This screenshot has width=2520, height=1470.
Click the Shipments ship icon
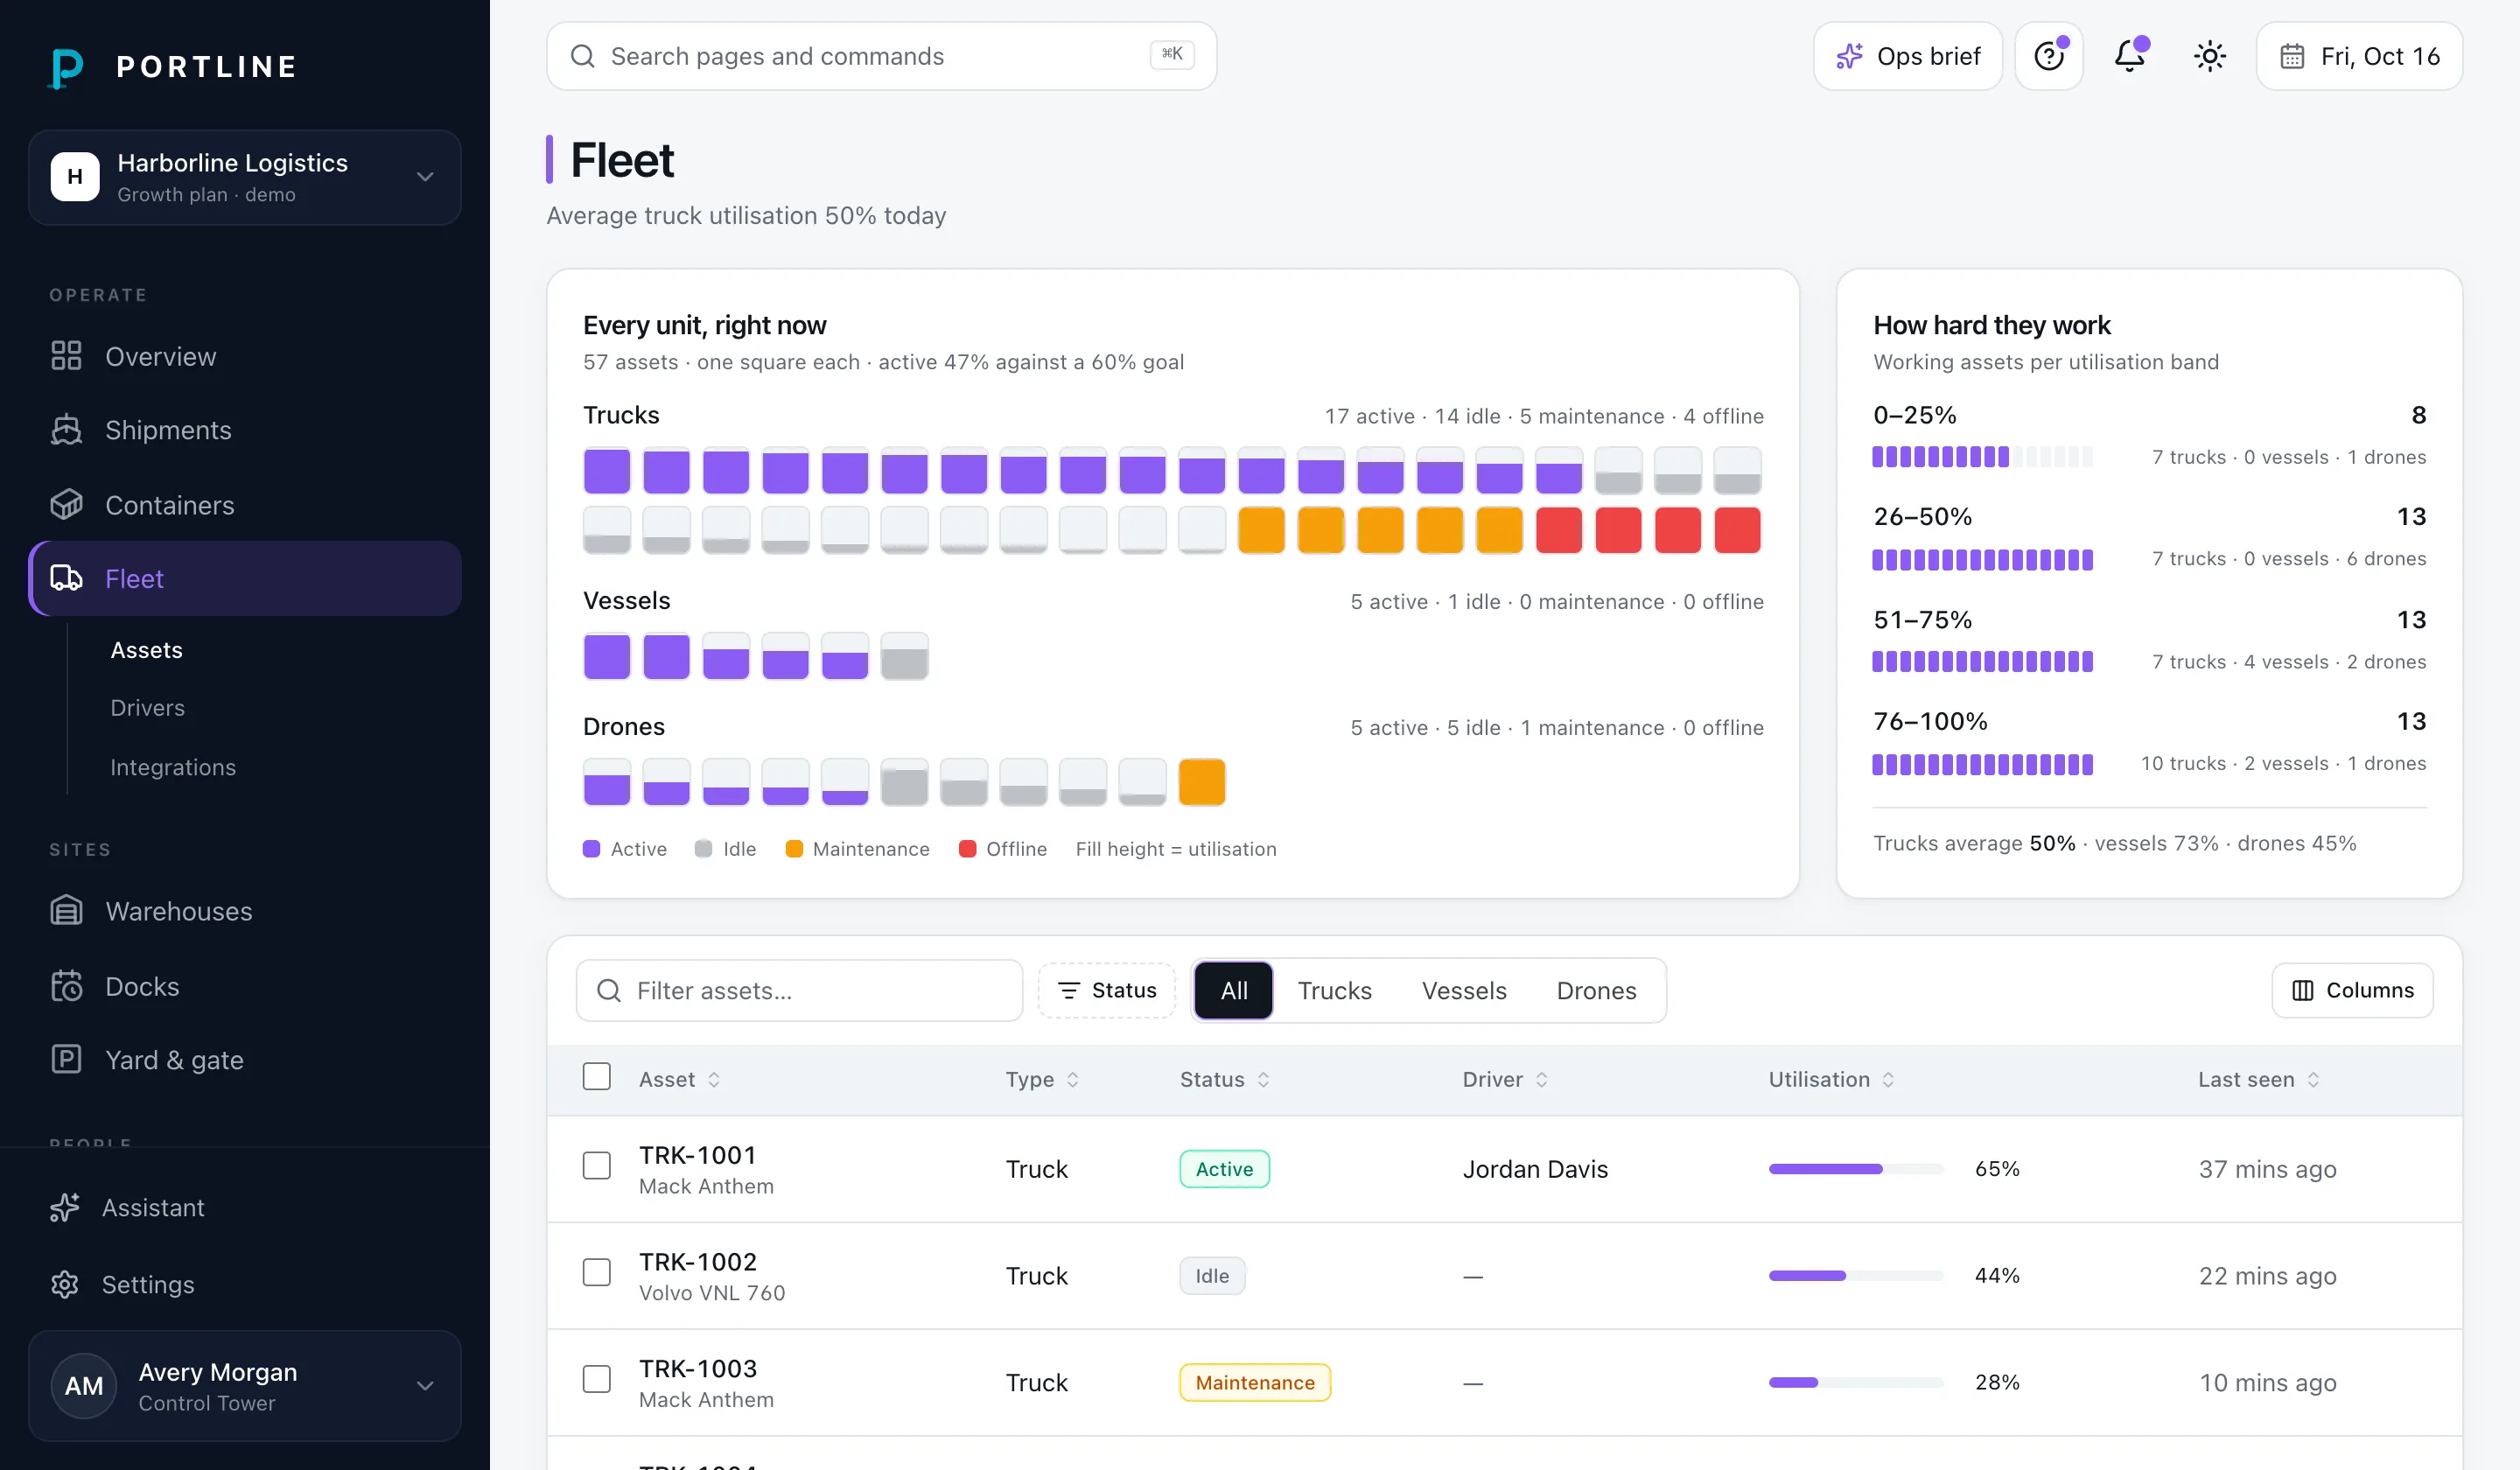[x=66, y=430]
